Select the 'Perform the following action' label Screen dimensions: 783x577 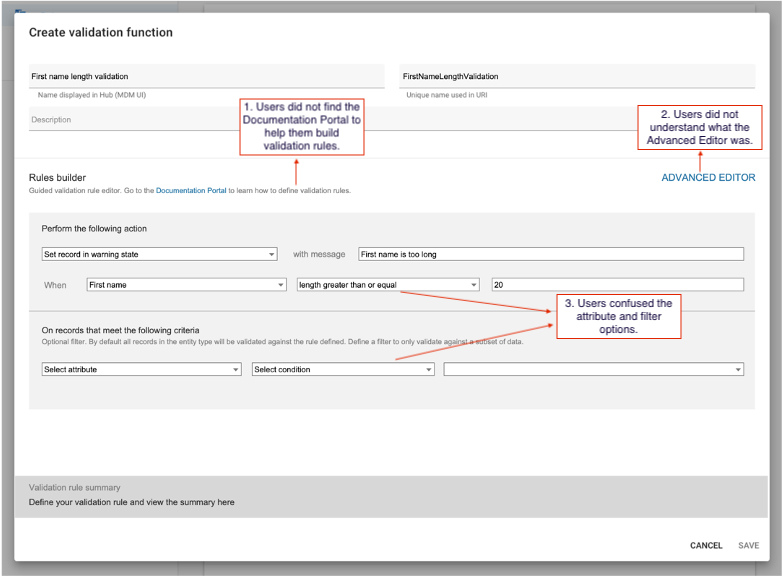point(94,229)
